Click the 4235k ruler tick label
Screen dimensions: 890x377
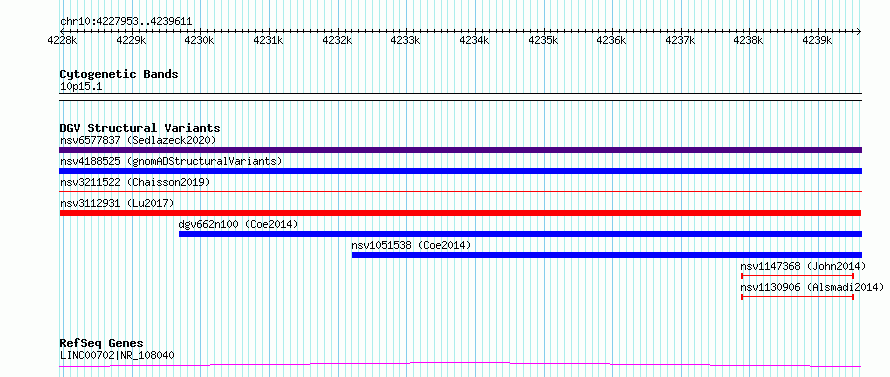coord(544,40)
